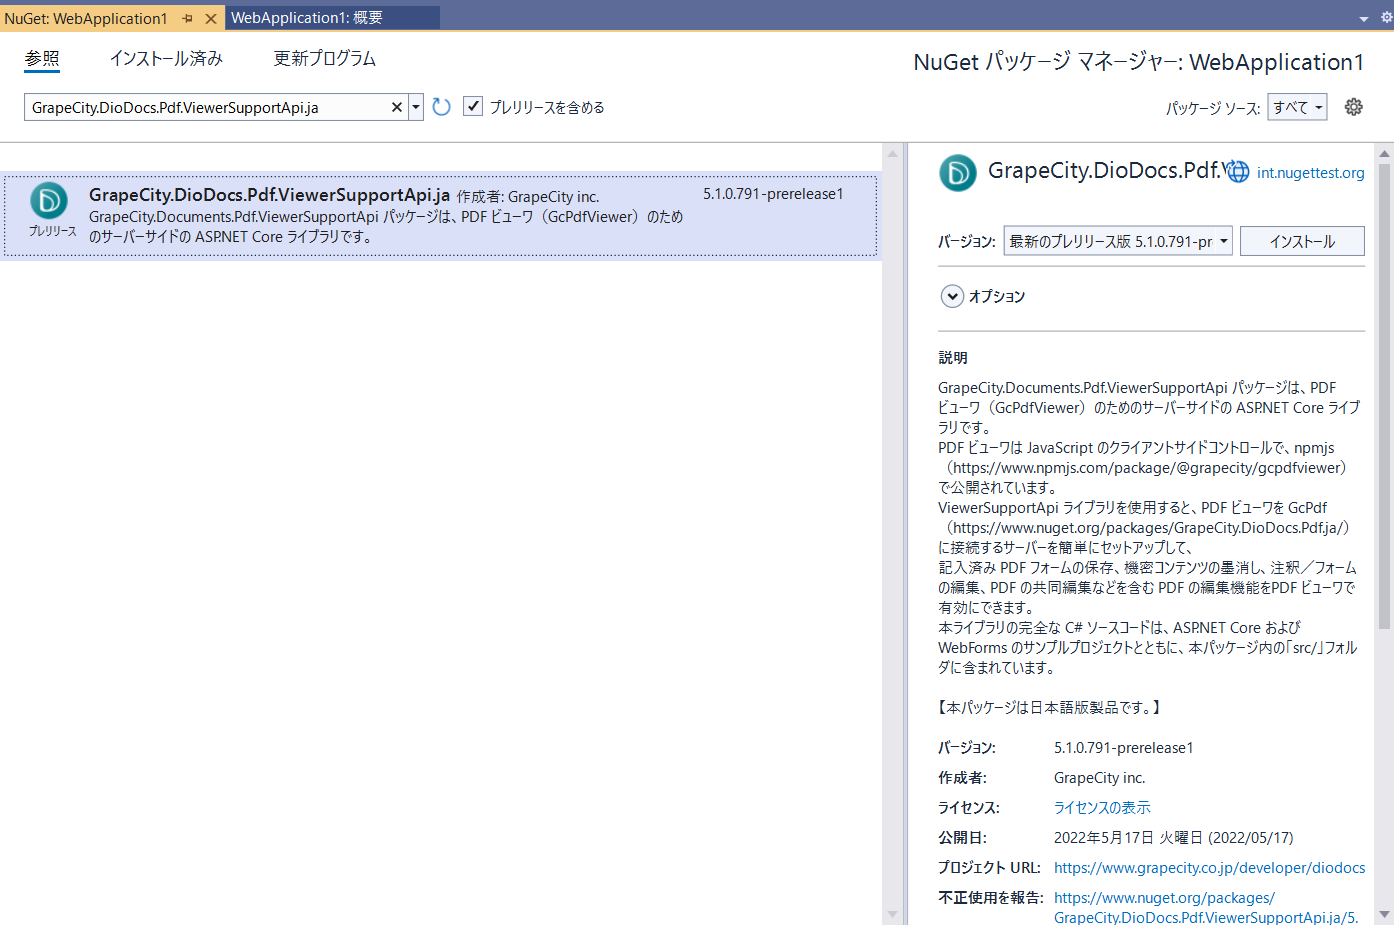Open the パッケージ ソース dropdown (すべて)
Image resolution: width=1394 pixels, height=925 pixels.
point(1297,107)
